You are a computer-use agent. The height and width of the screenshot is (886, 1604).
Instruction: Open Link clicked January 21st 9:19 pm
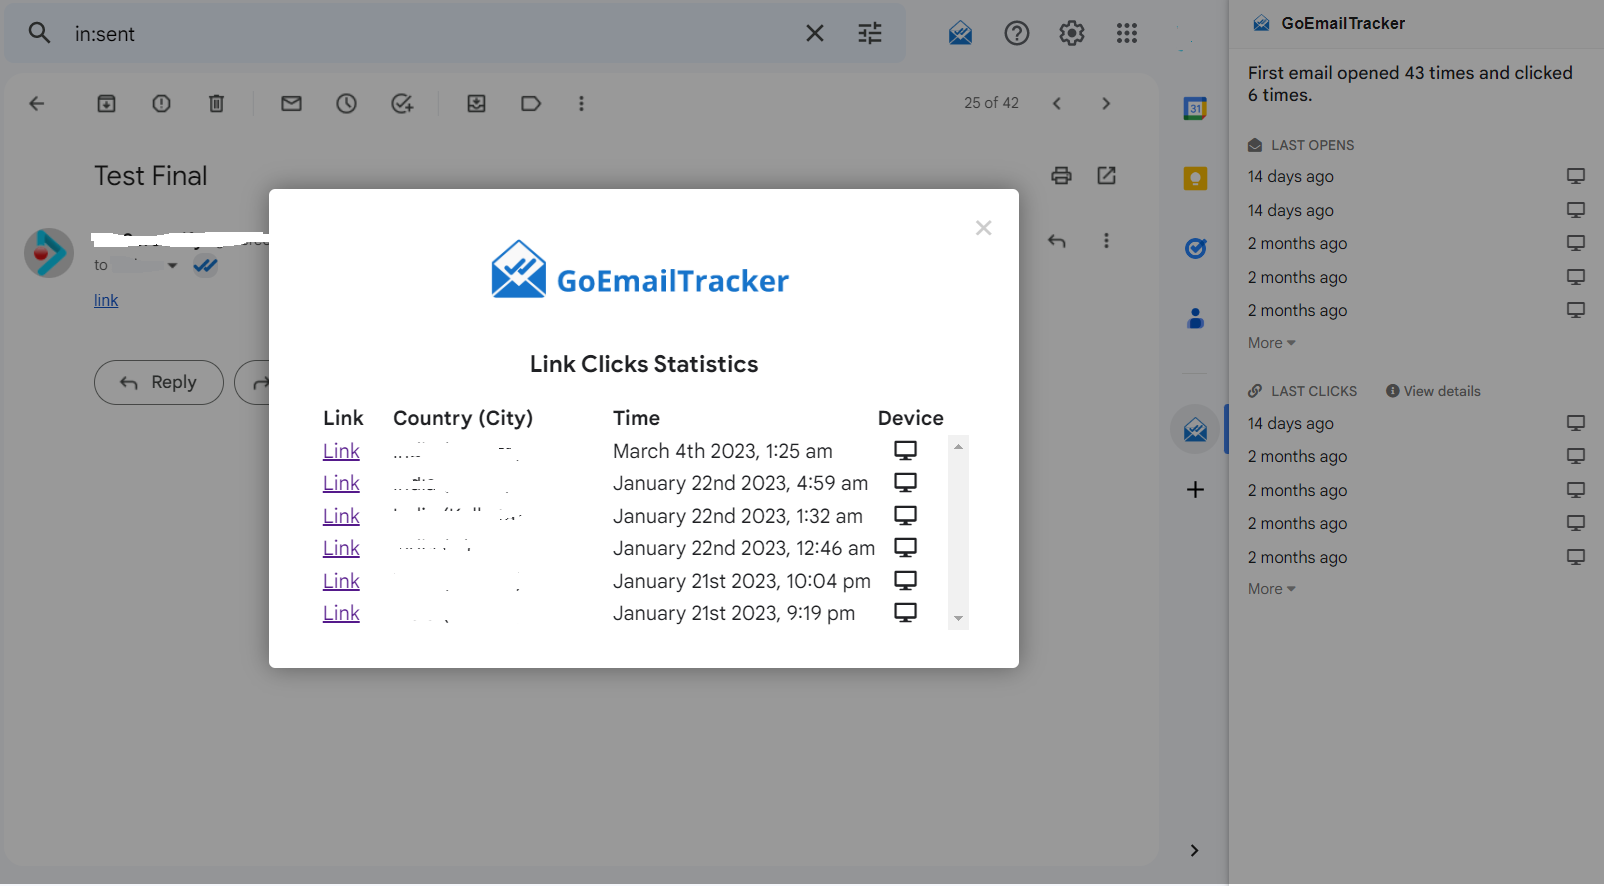tap(341, 613)
